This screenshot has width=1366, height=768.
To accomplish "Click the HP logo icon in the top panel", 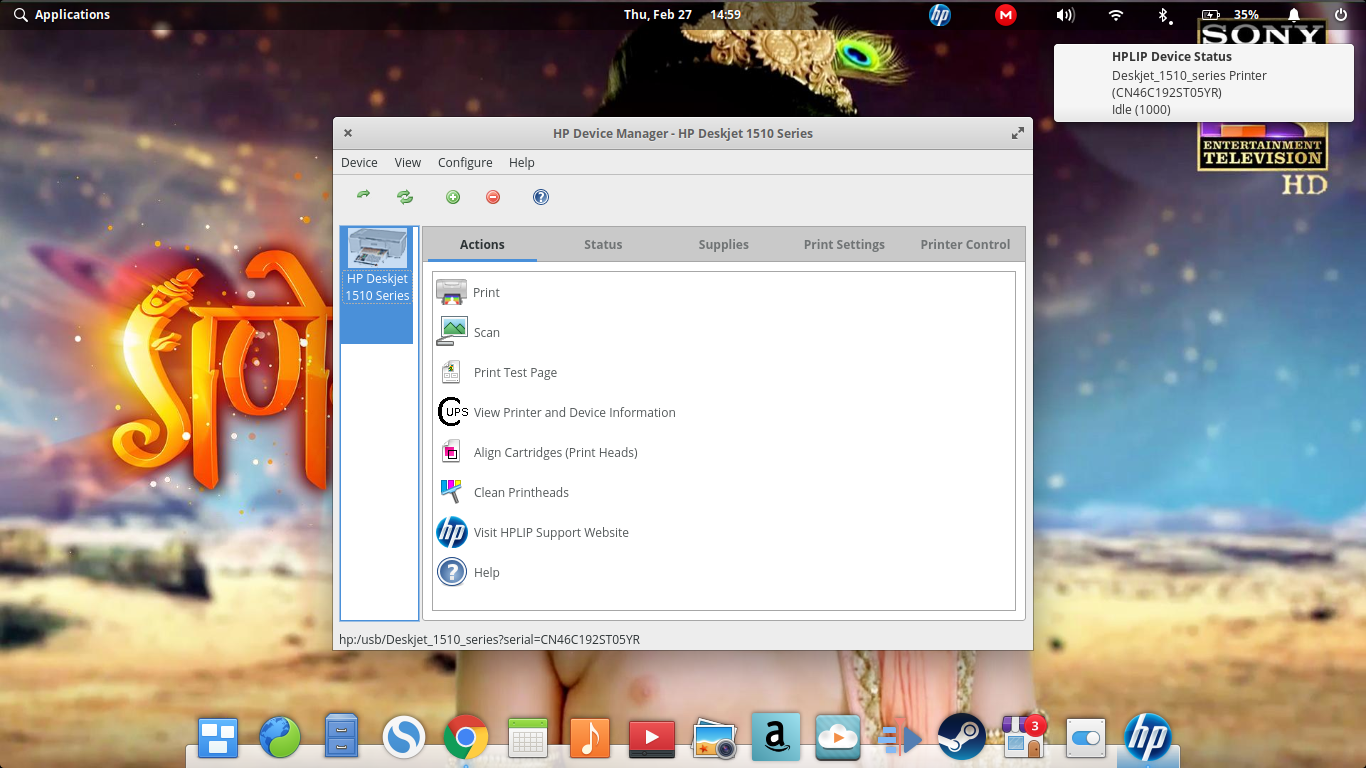I will (x=939, y=15).
